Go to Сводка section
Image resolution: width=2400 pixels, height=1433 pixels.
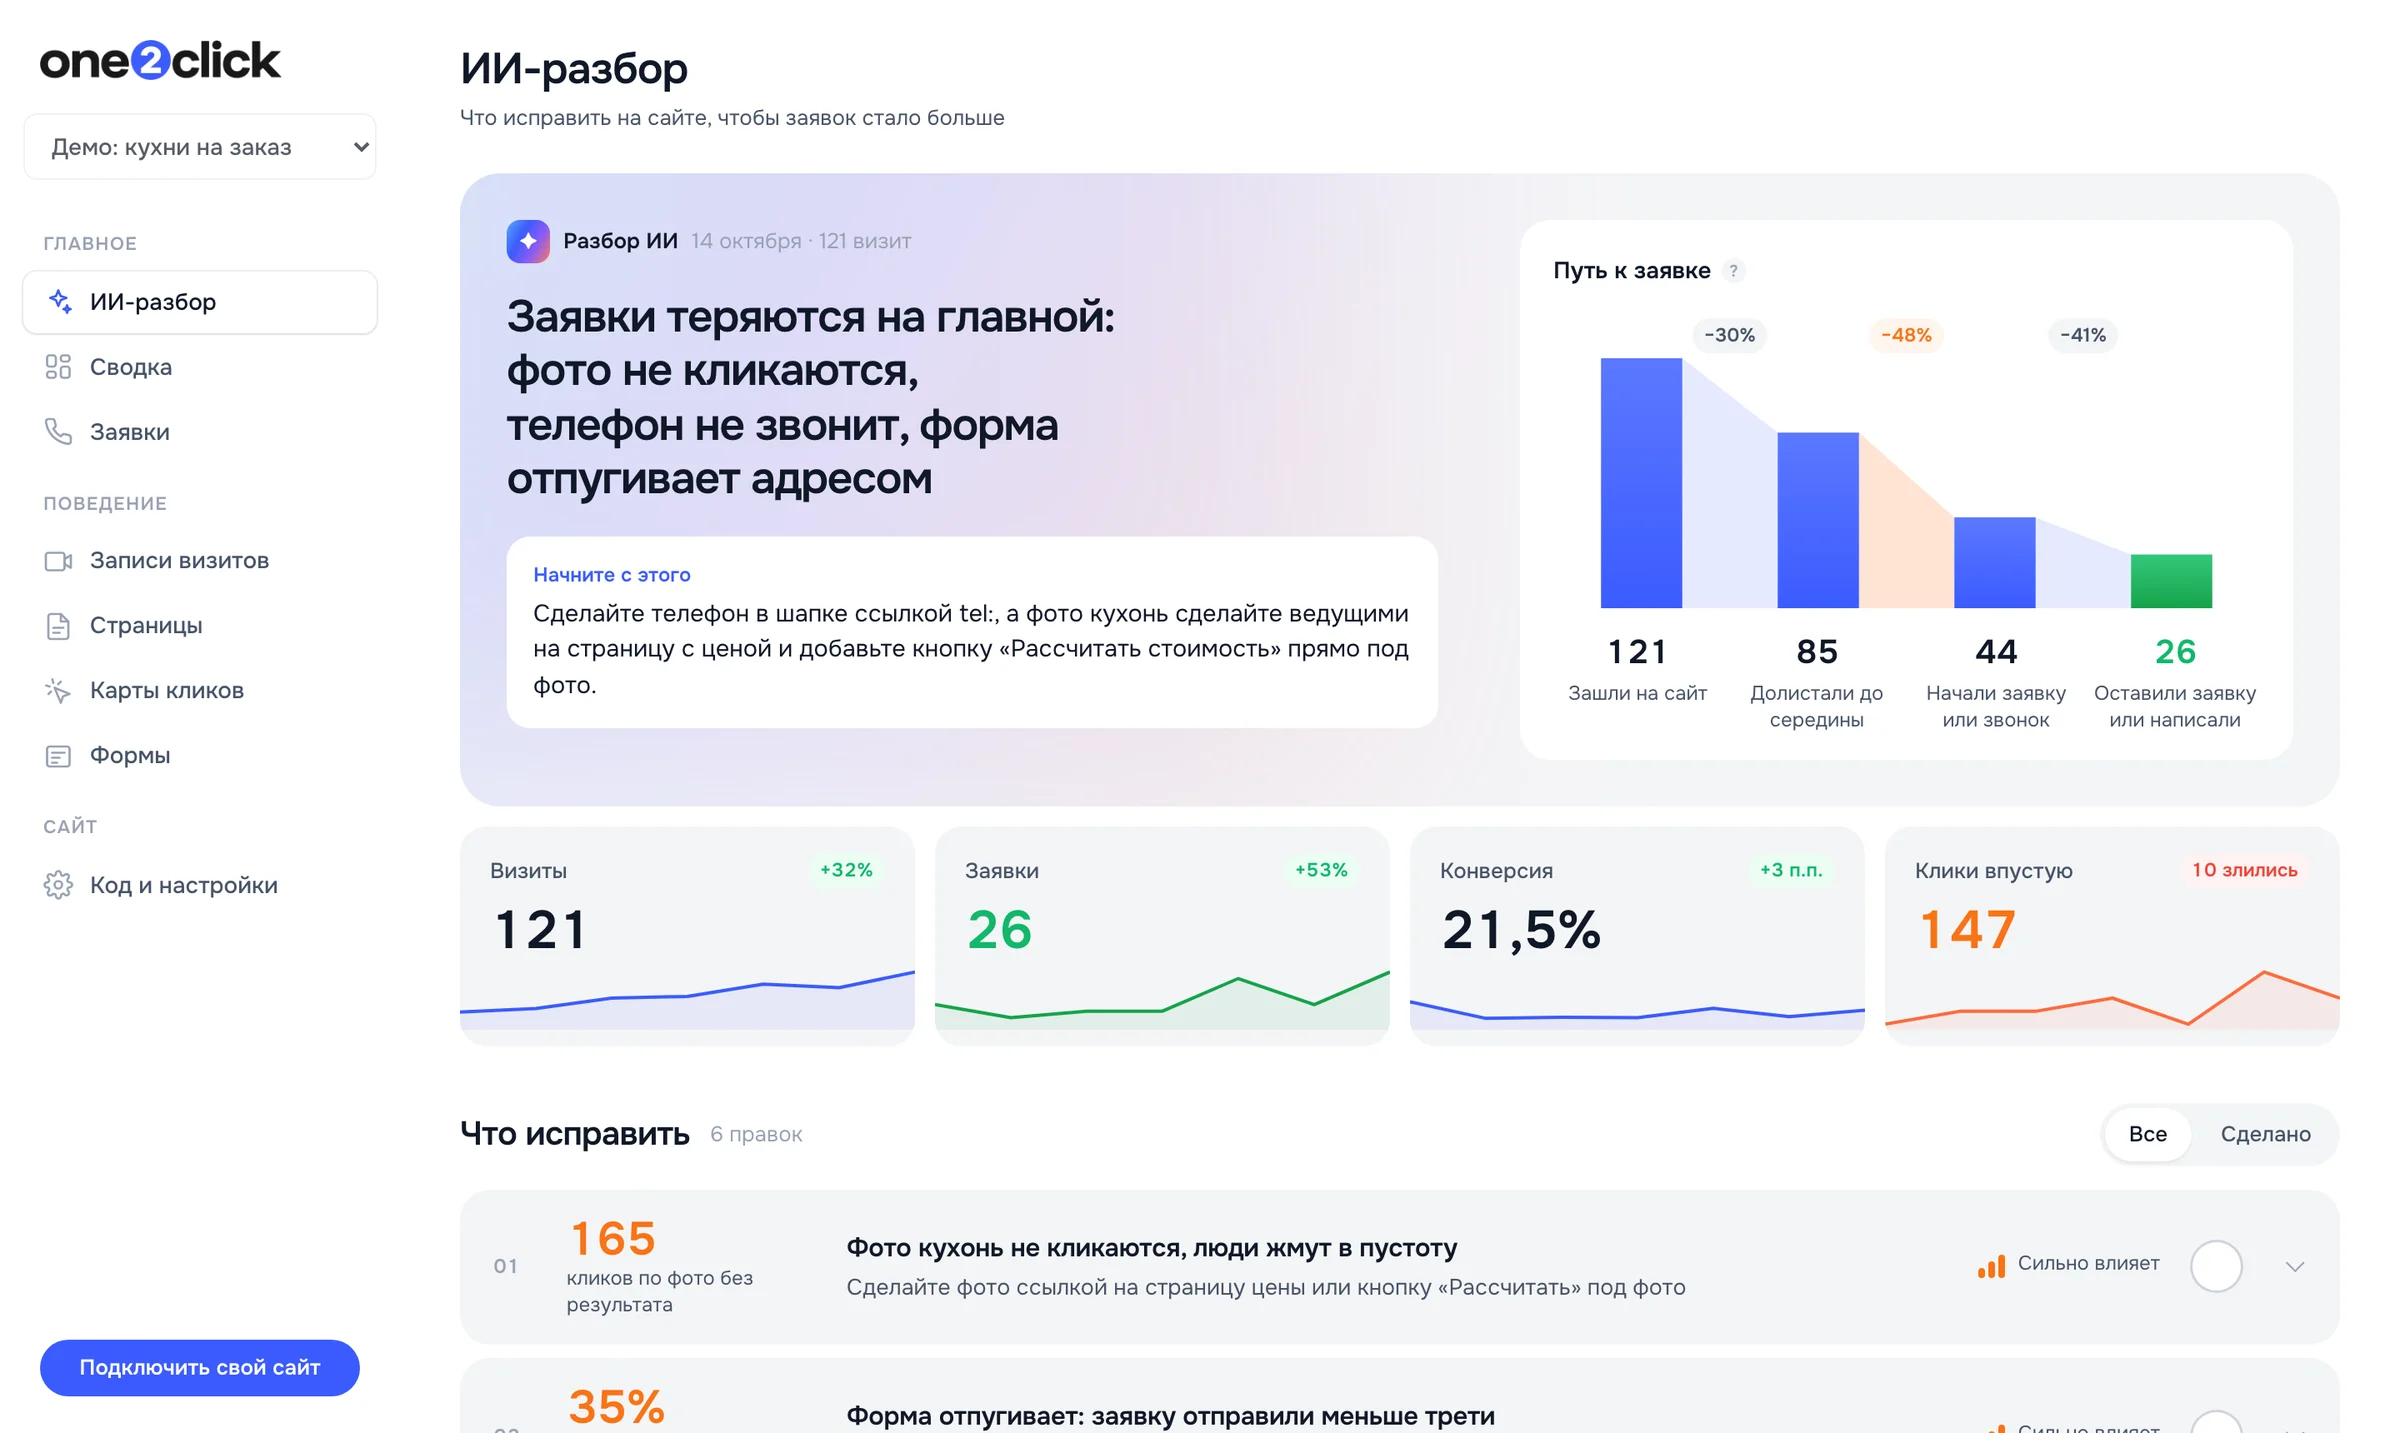[200, 367]
